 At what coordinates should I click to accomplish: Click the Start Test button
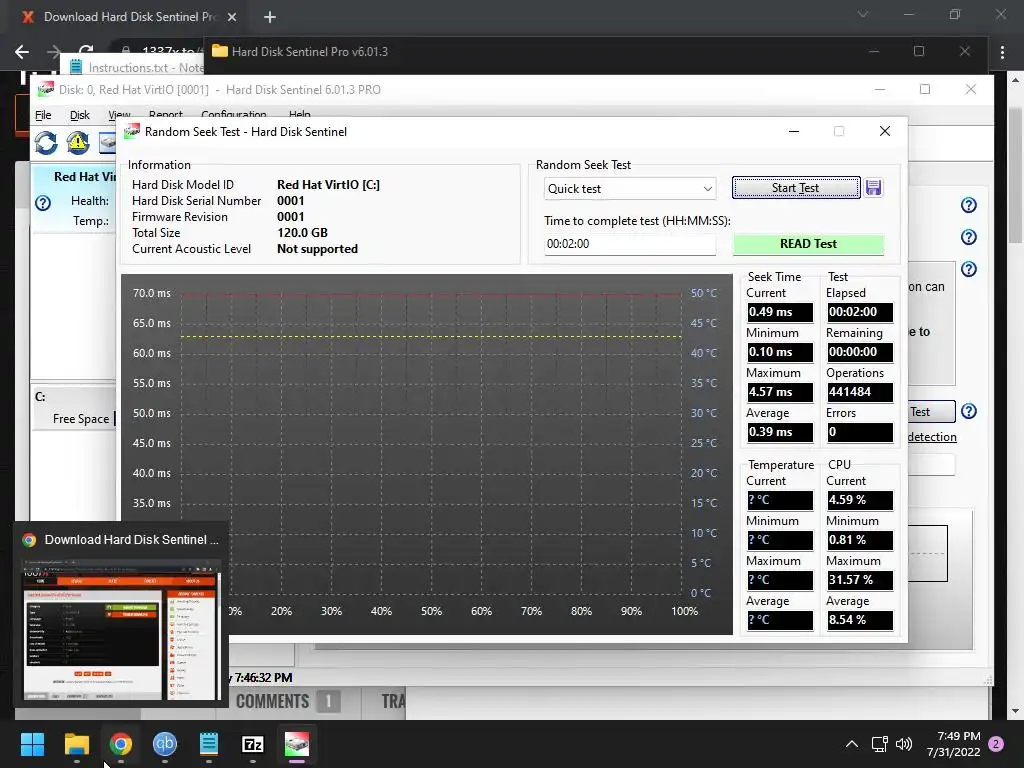coord(795,188)
